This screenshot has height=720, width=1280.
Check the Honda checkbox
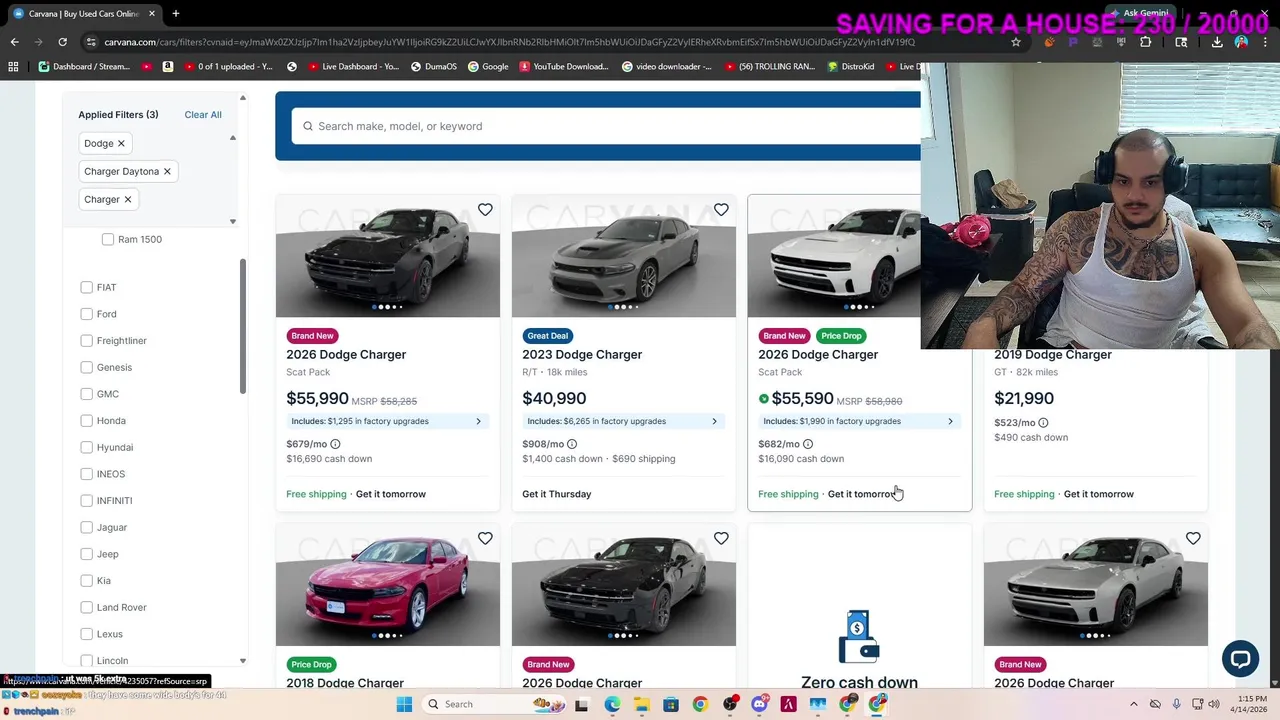pyautogui.click(x=87, y=421)
